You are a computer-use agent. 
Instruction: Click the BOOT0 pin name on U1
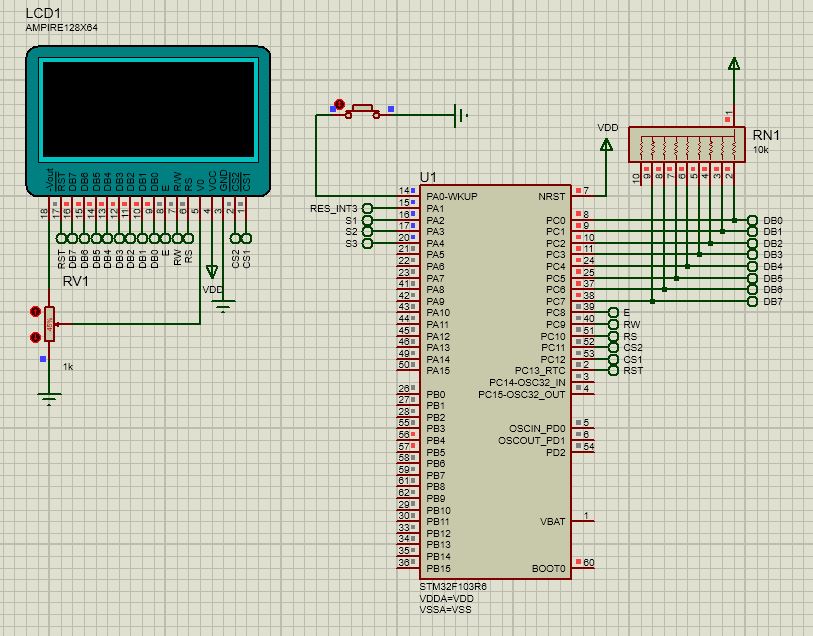coord(549,569)
